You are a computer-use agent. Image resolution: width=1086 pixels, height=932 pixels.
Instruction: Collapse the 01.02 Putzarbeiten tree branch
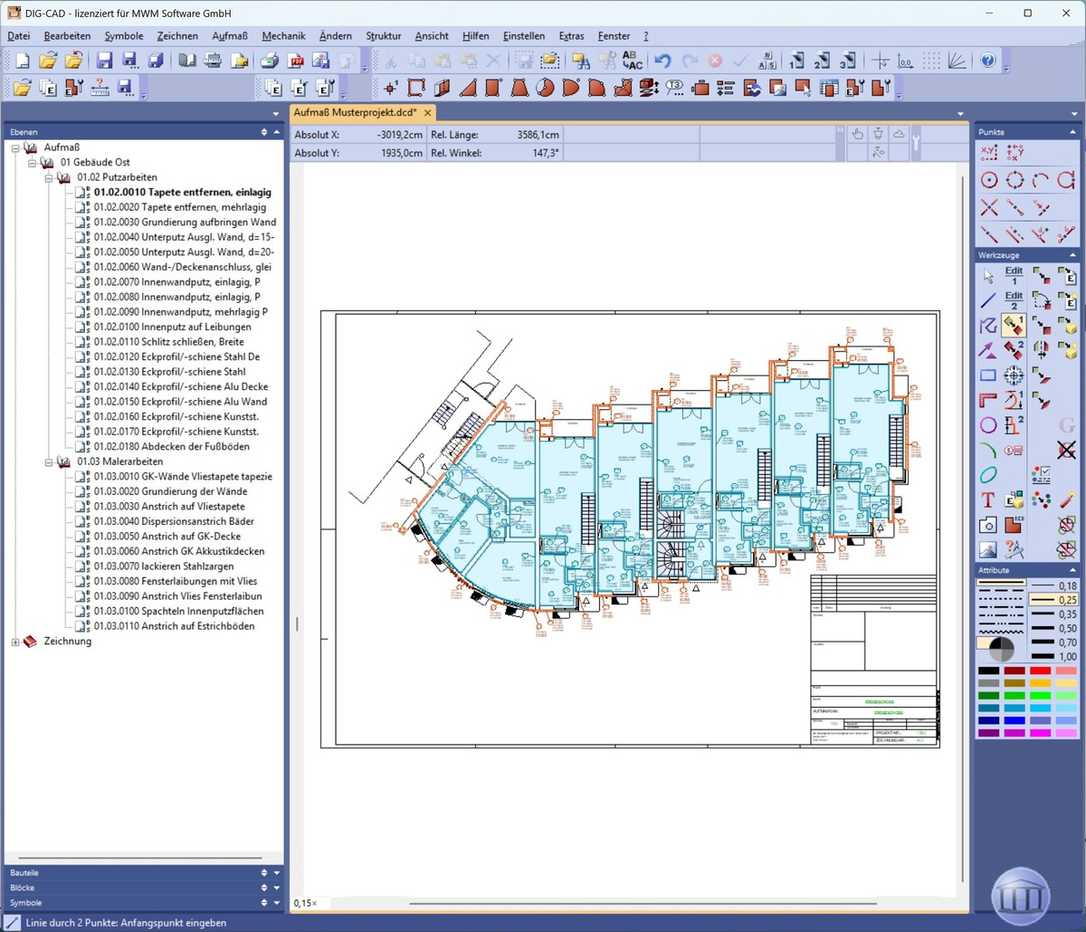[48, 177]
